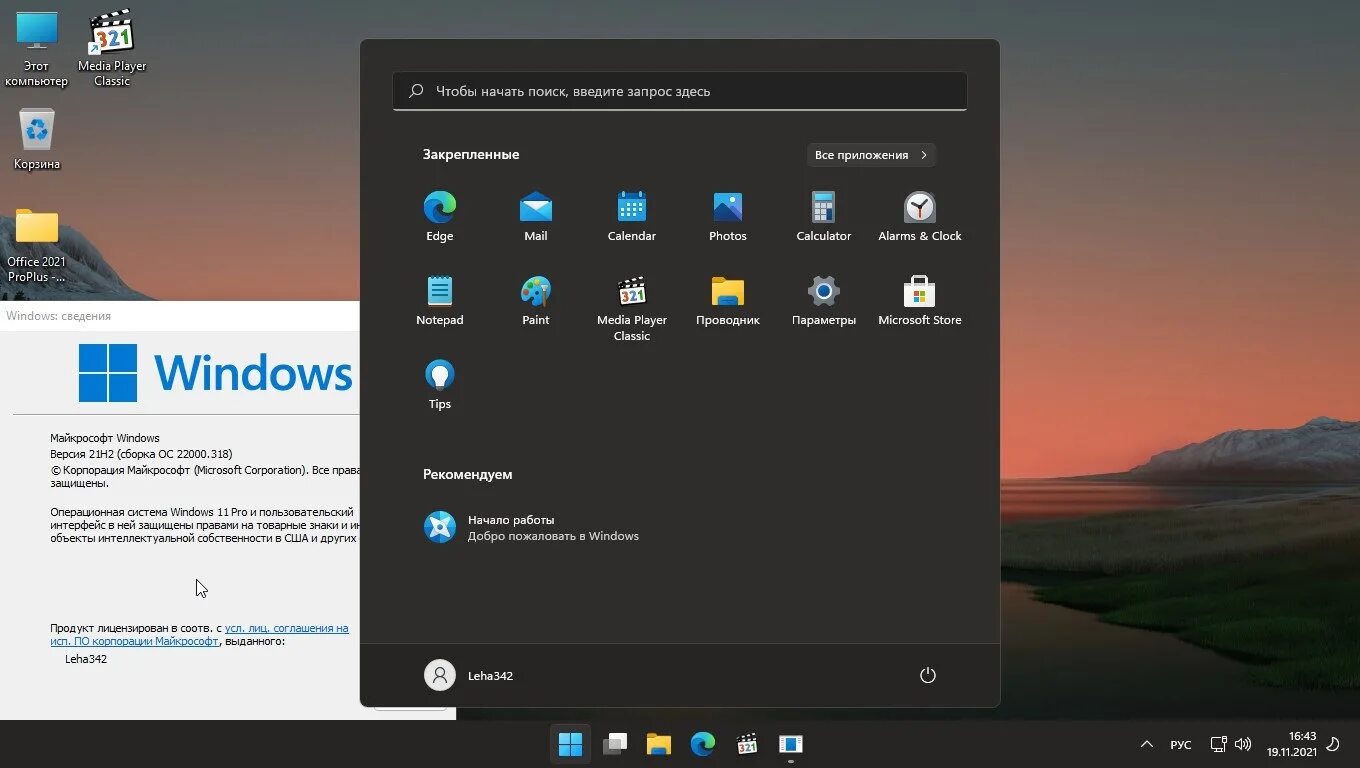Open усл. лиц. соглашения license link
Image resolution: width=1360 pixels, height=768 pixels.
(x=199, y=635)
